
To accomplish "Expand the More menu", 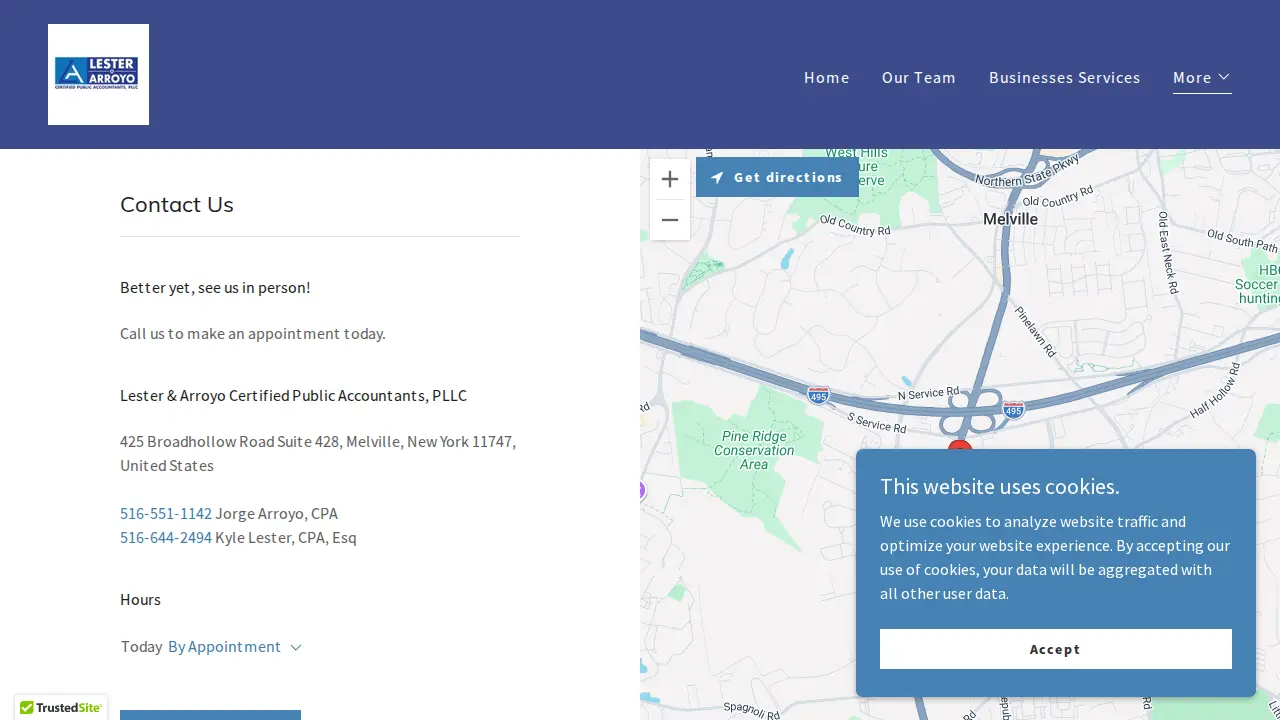I will click(1202, 78).
